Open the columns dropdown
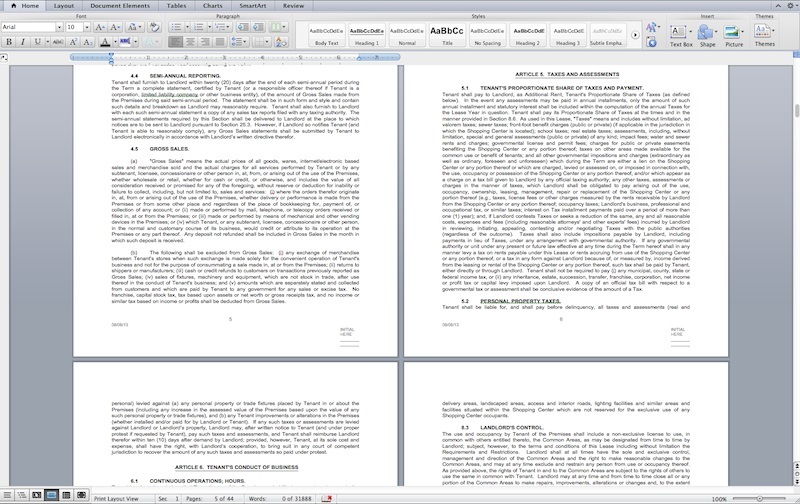 [x=278, y=27]
